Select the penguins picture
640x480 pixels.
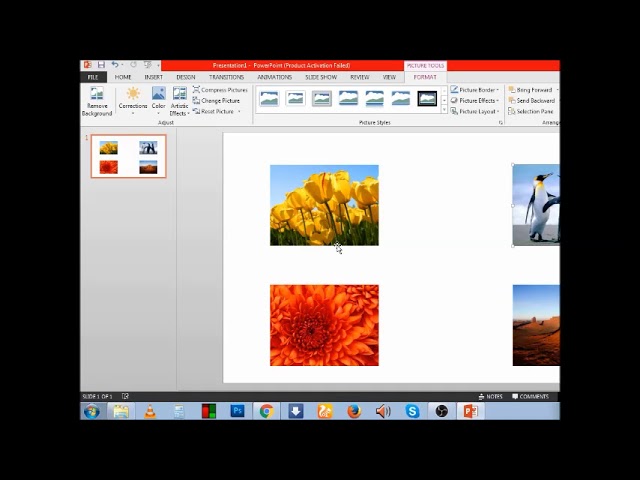pyautogui.click(x=536, y=205)
